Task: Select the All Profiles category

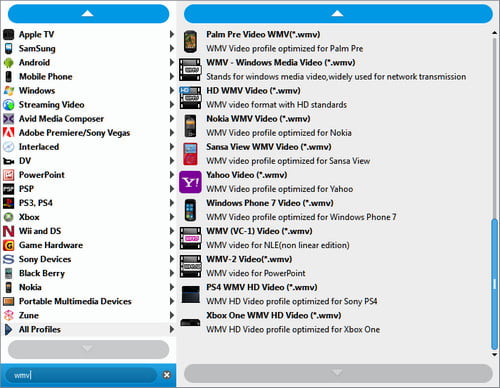Action: (88, 329)
